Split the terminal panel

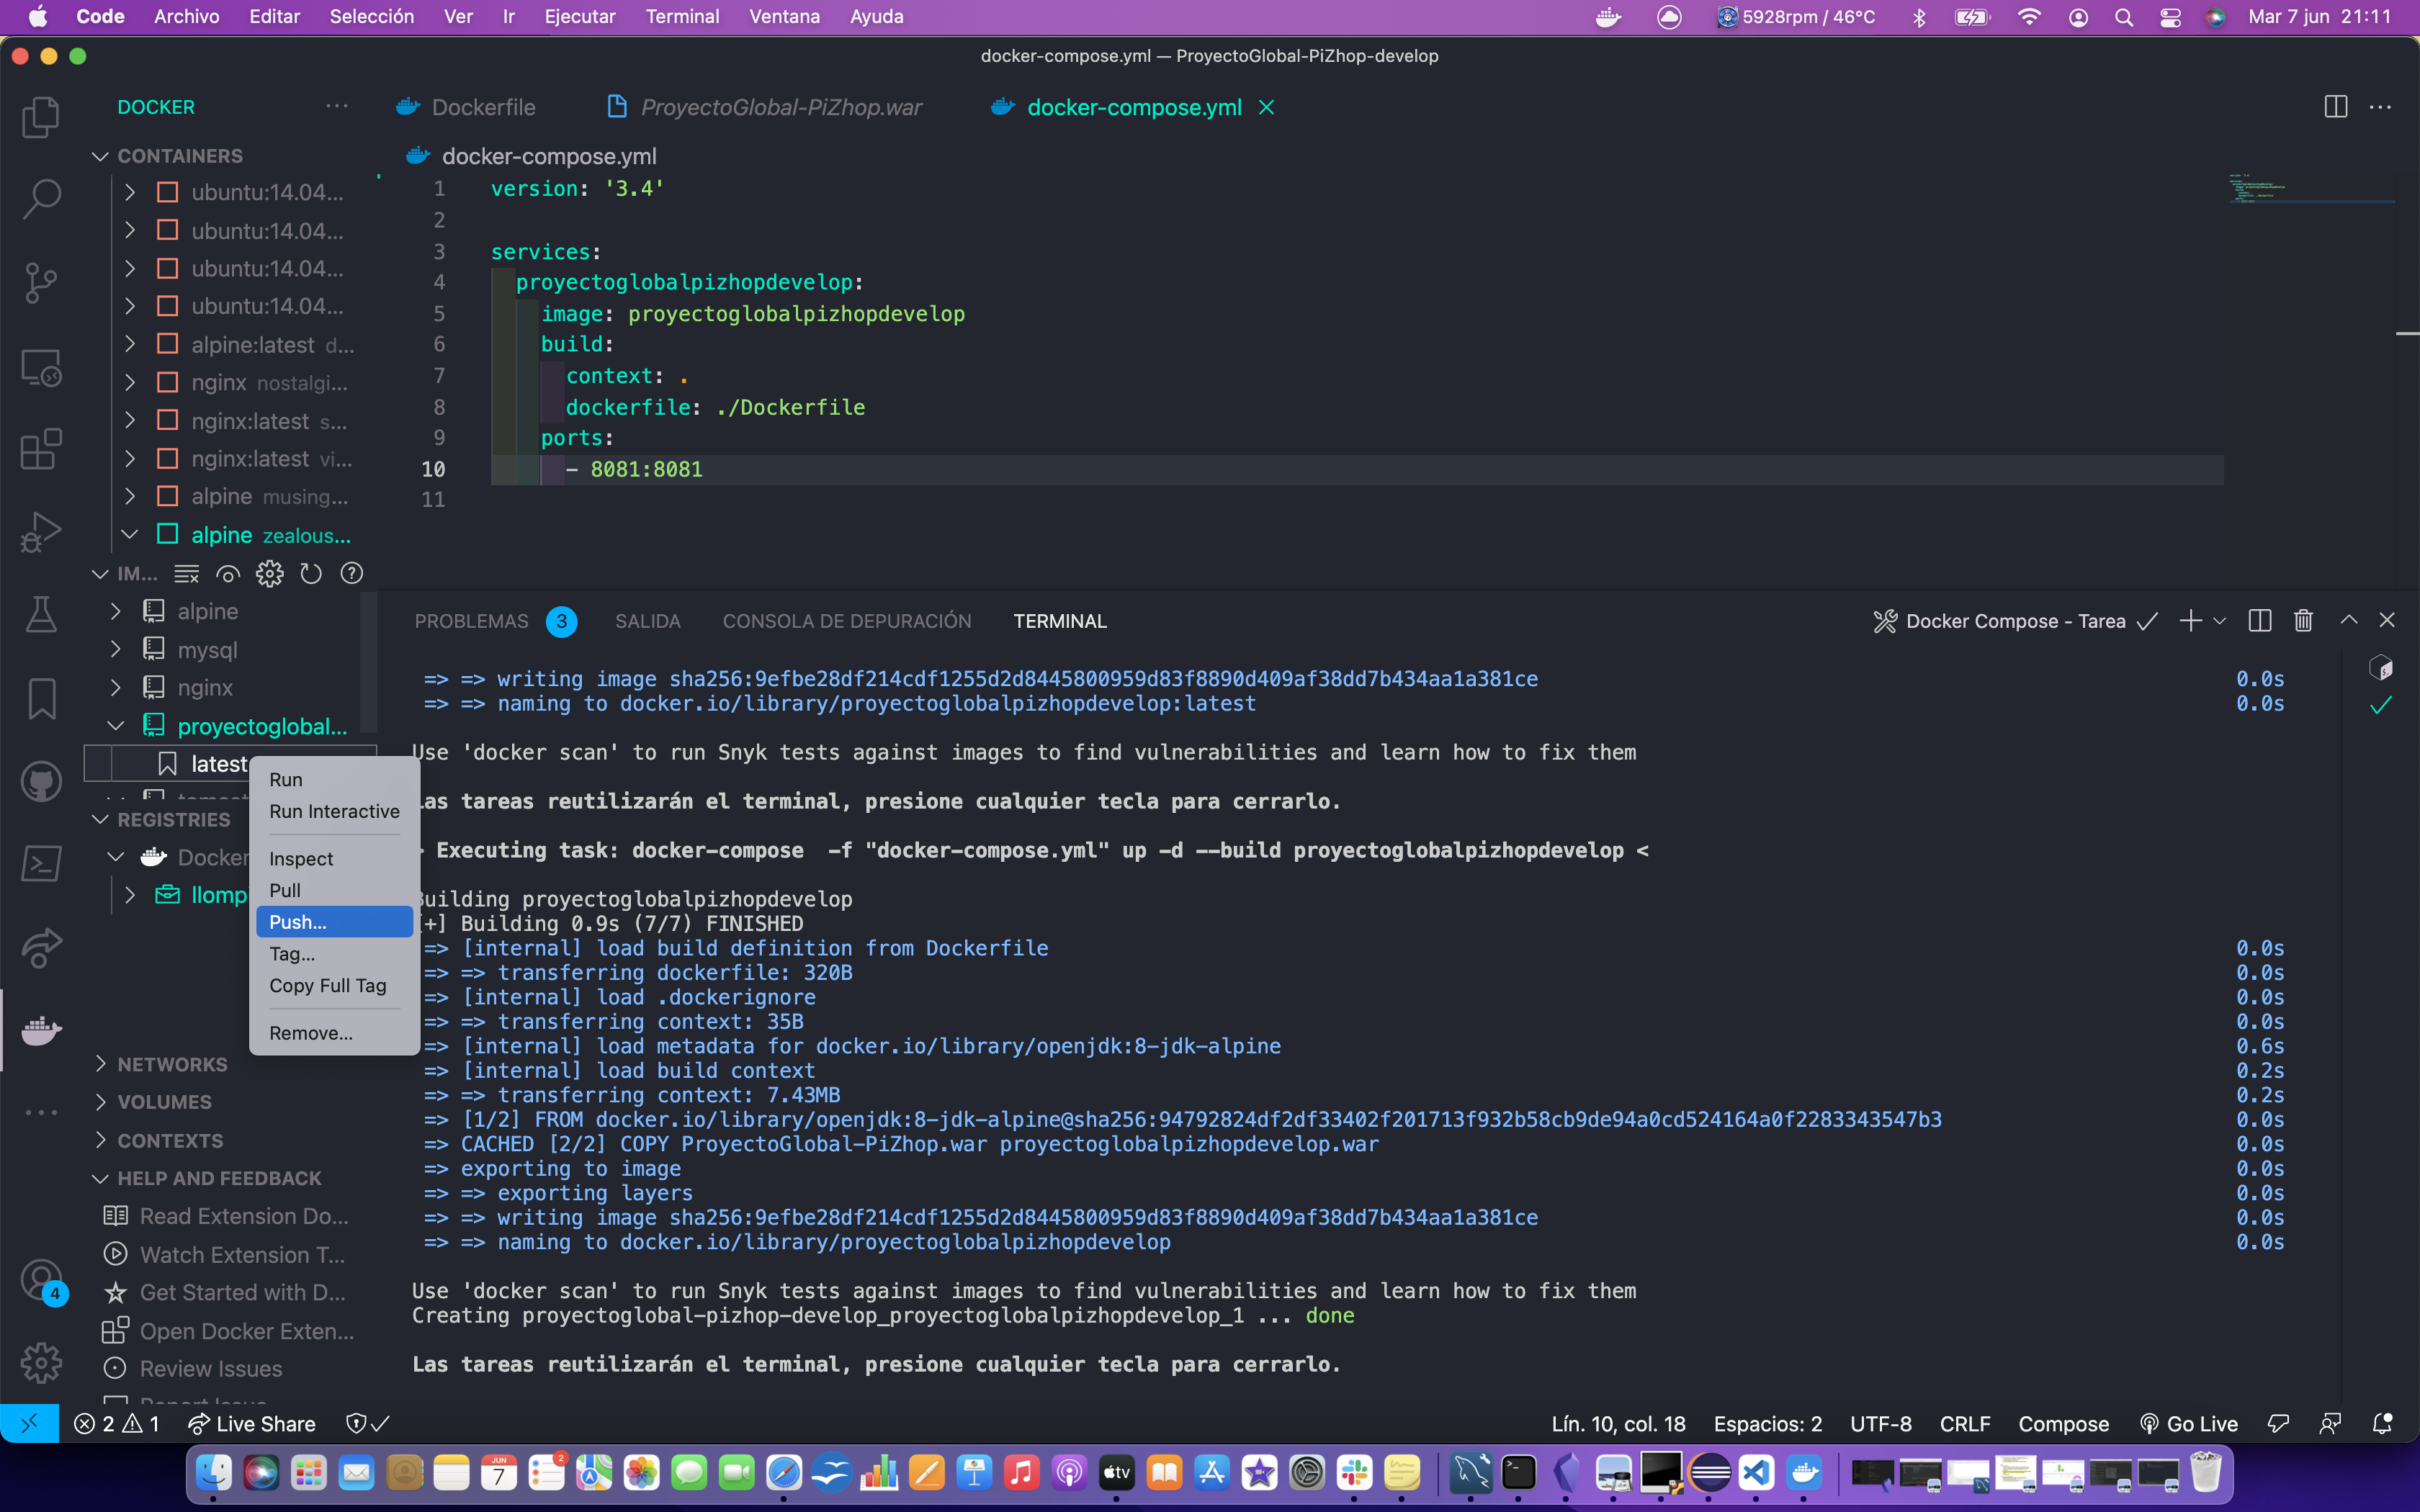2259,620
